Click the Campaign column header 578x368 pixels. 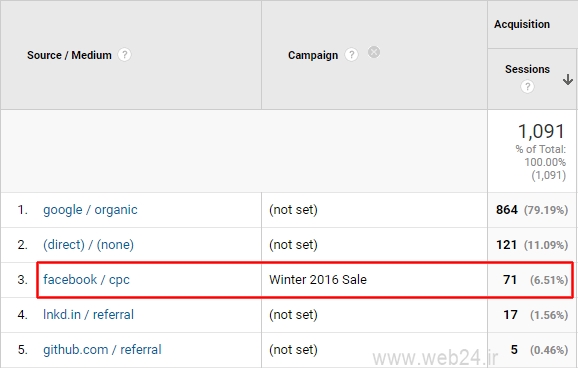tap(313, 55)
